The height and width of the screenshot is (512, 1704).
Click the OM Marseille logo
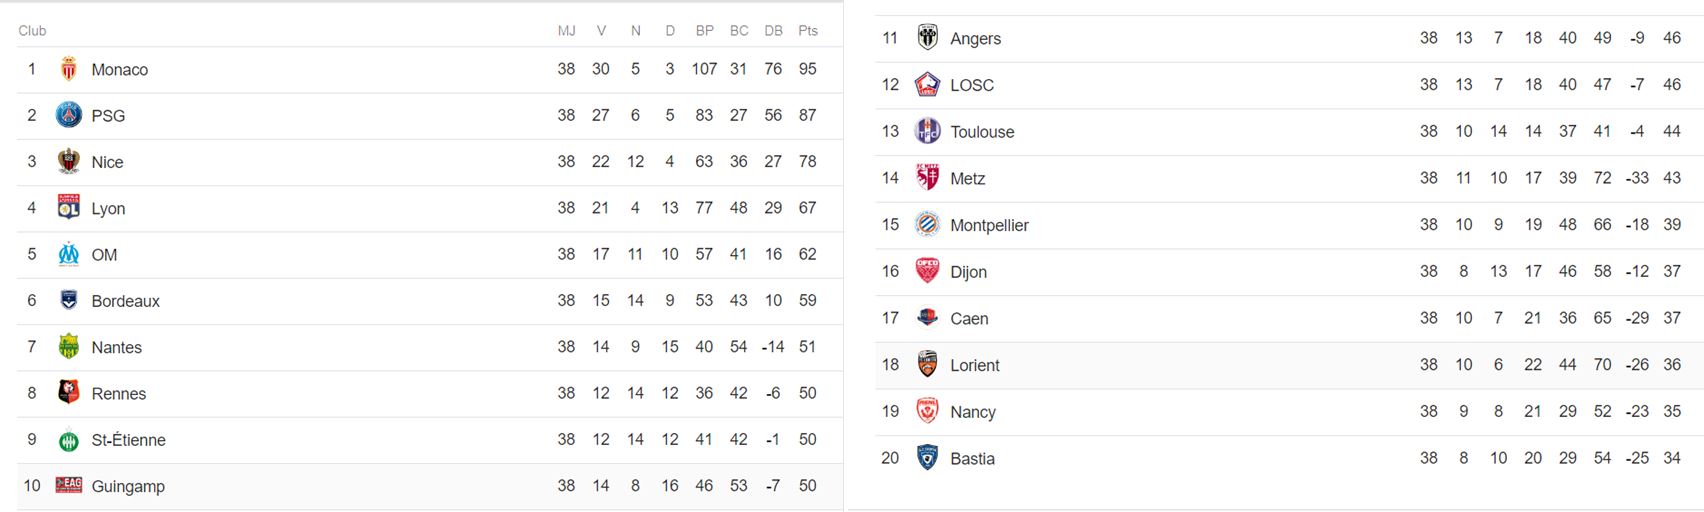coord(68,254)
